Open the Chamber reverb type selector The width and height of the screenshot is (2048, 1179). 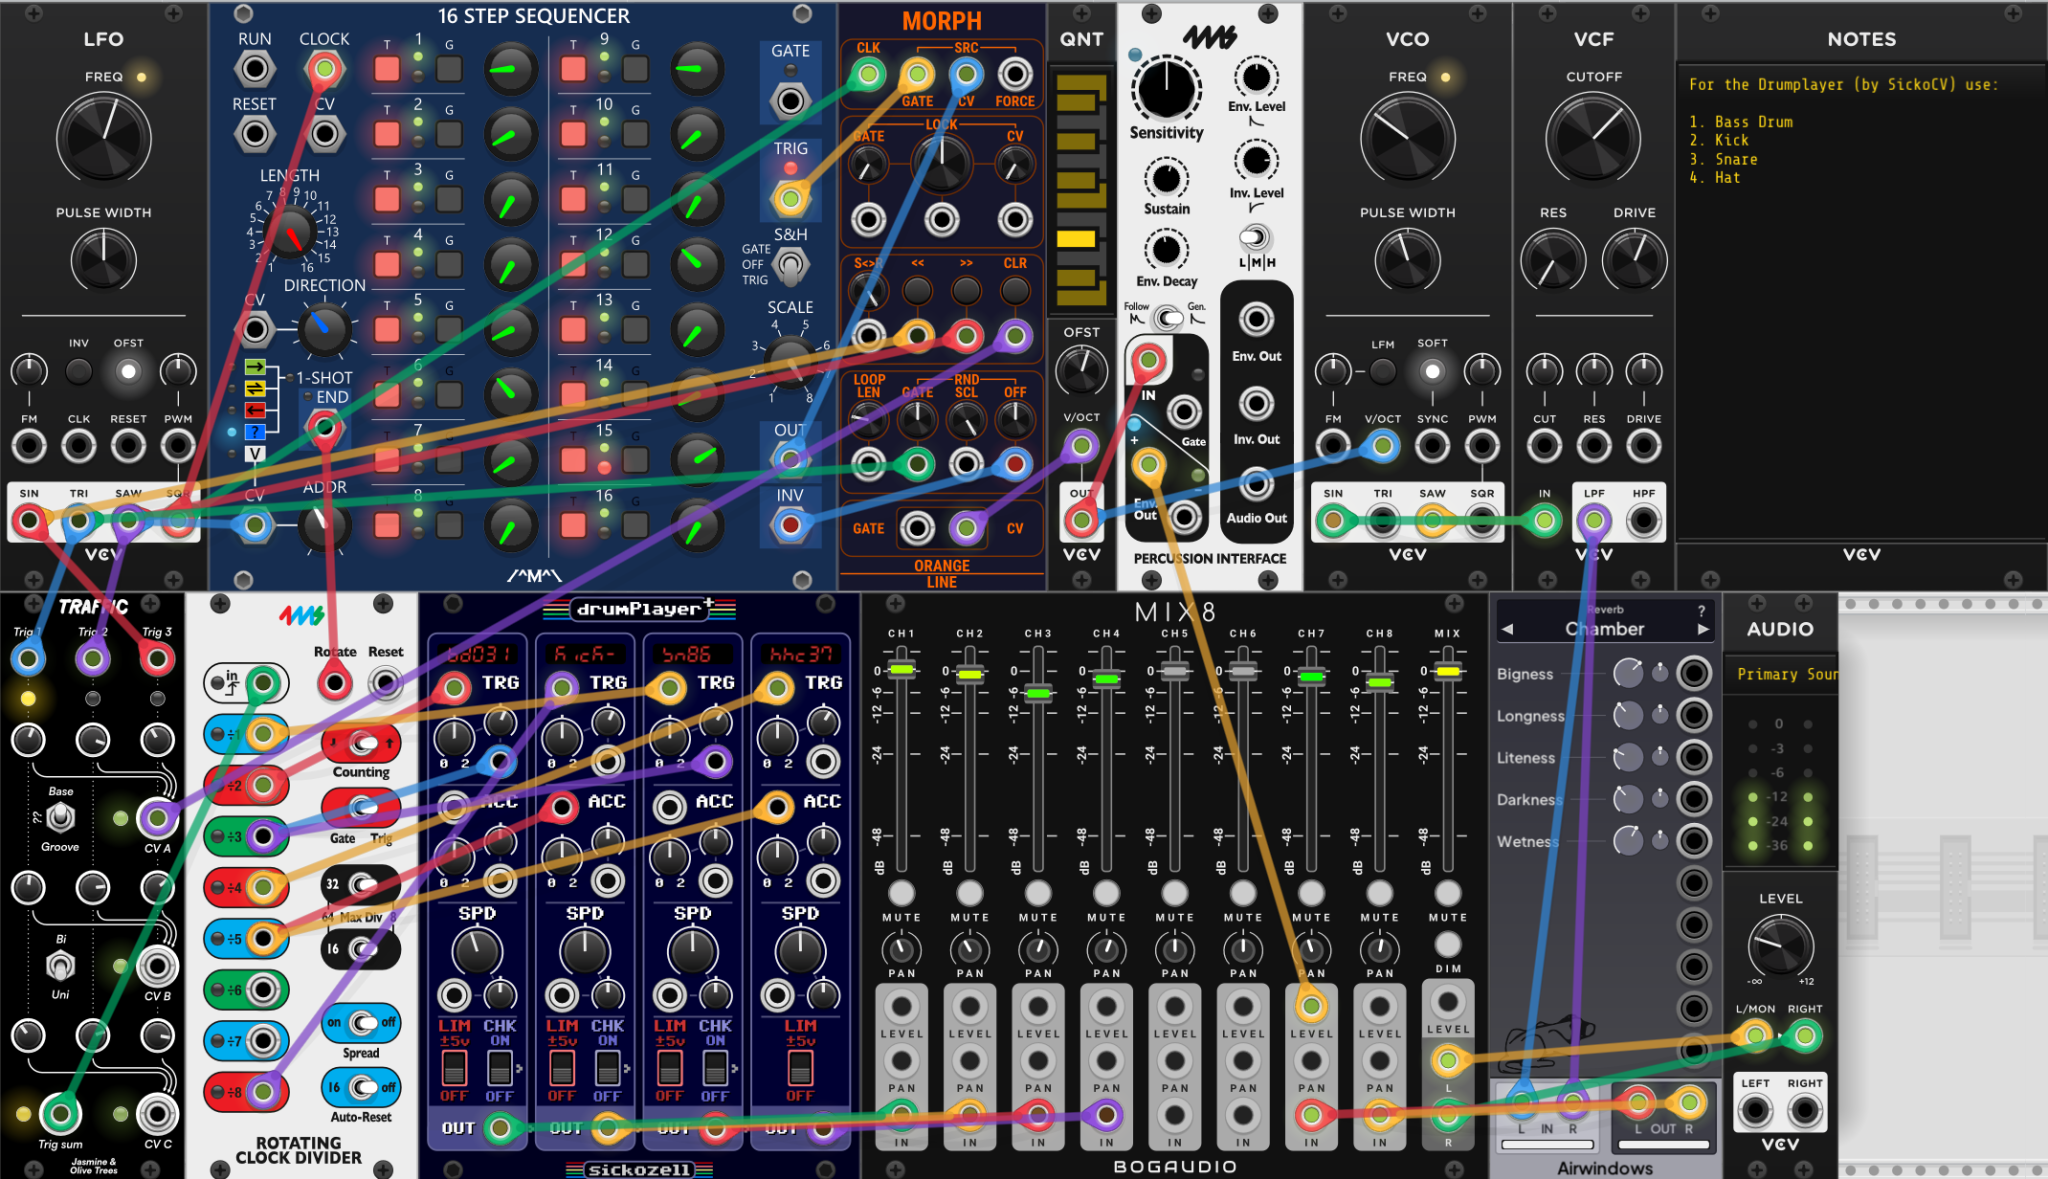click(x=1604, y=629)
